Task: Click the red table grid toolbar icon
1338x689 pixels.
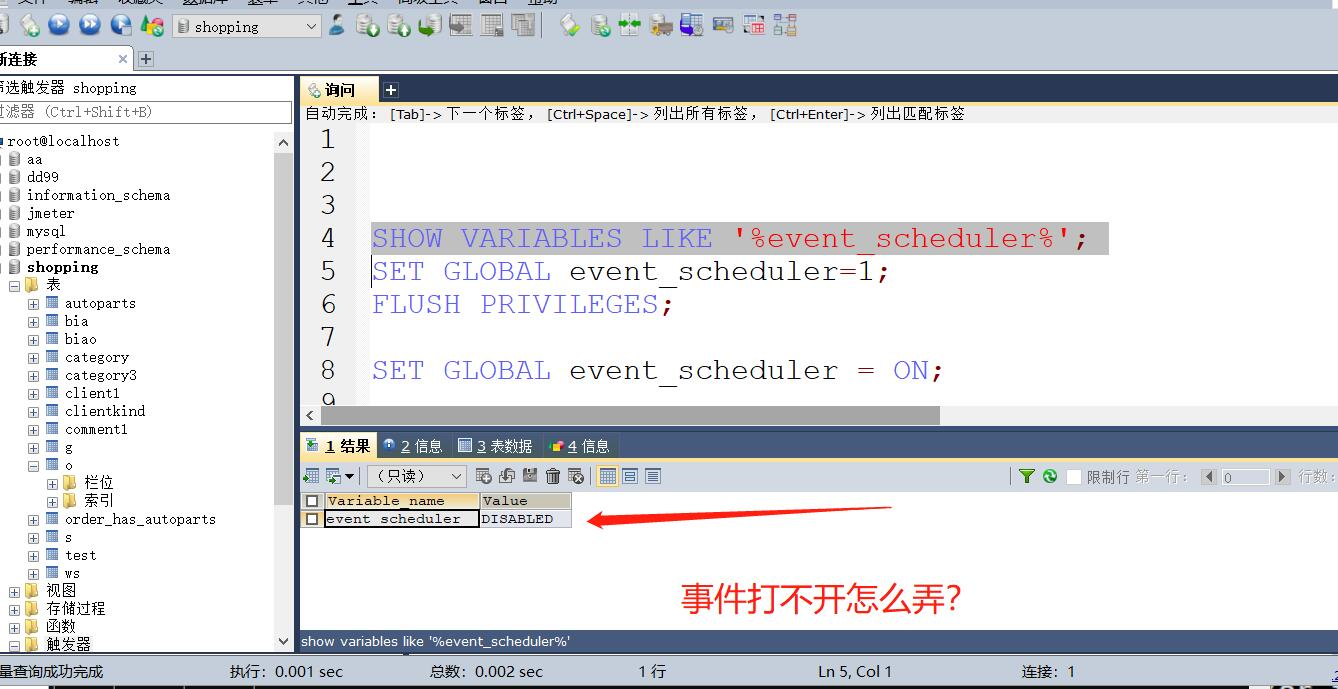Action: click(x=755, y=26)
